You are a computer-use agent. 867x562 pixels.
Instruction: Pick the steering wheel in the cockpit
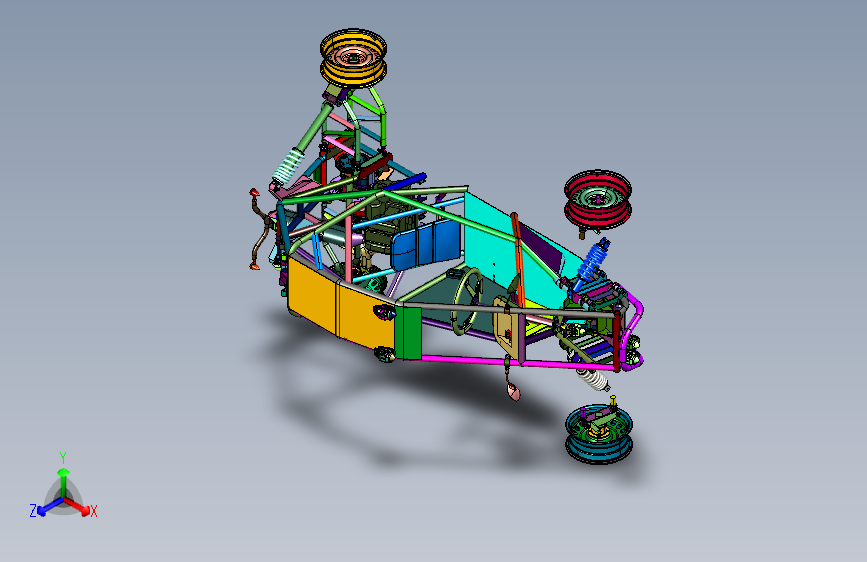point(467,300)
